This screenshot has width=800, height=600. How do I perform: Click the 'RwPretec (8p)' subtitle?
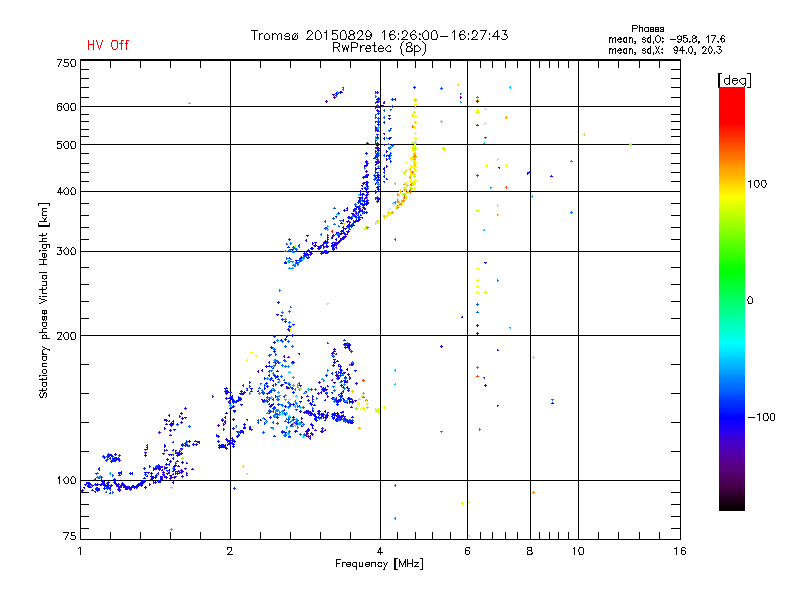(379, 48)
